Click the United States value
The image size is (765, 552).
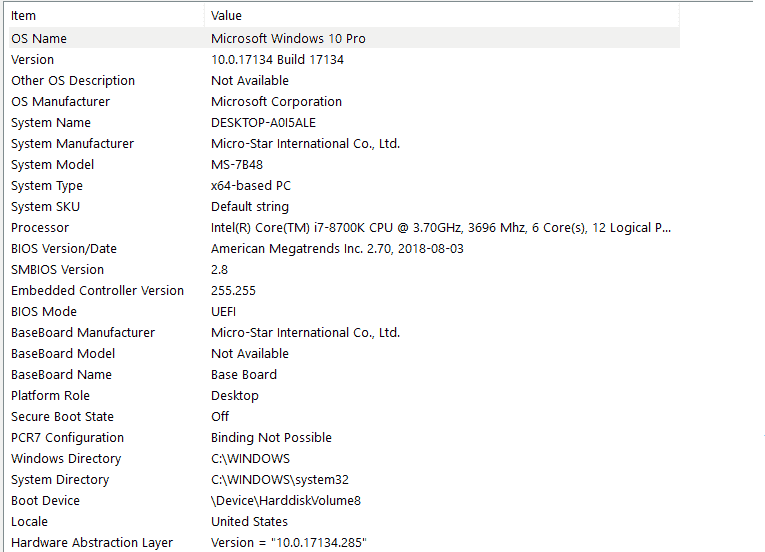(x=249, y=521)
